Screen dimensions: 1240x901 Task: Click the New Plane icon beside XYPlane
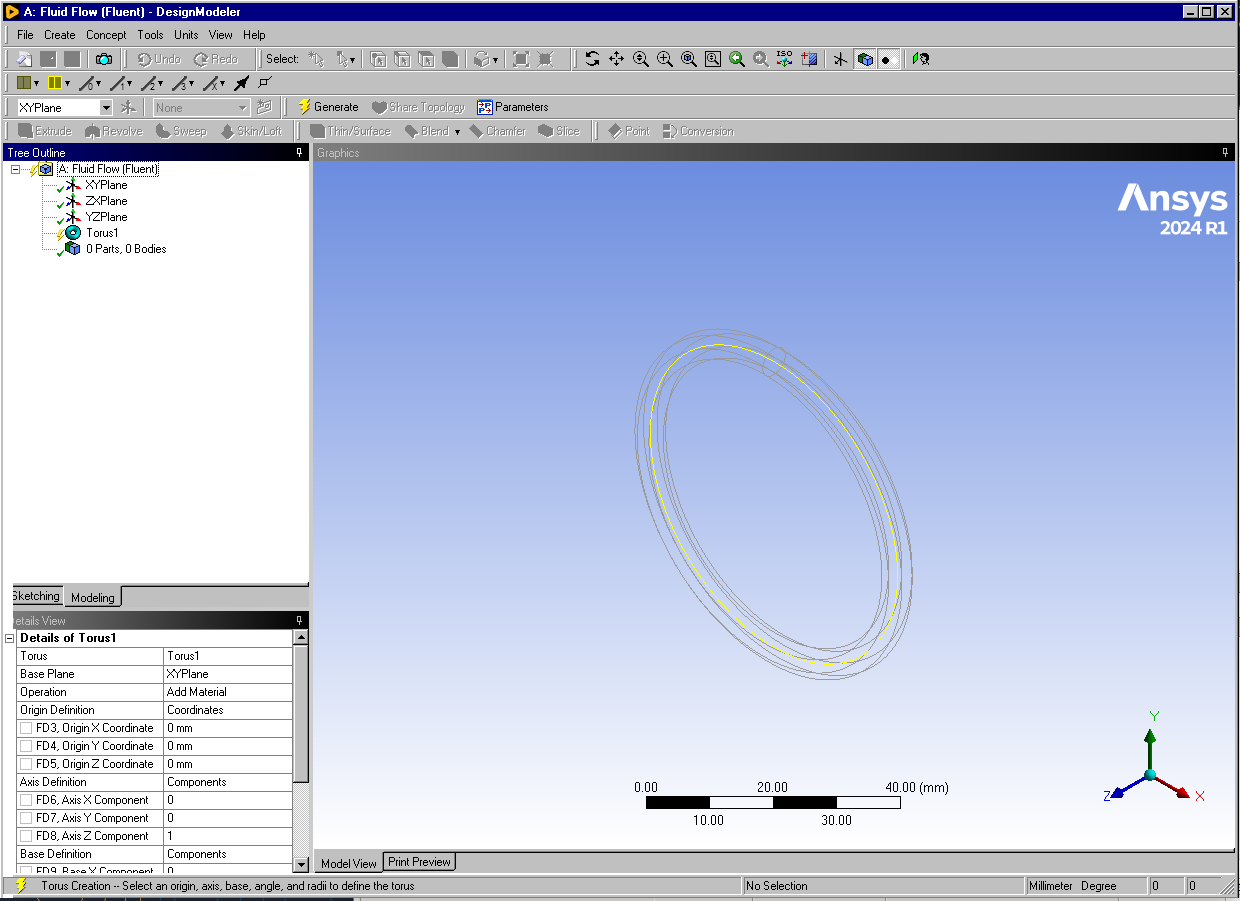tap(128, 107)
